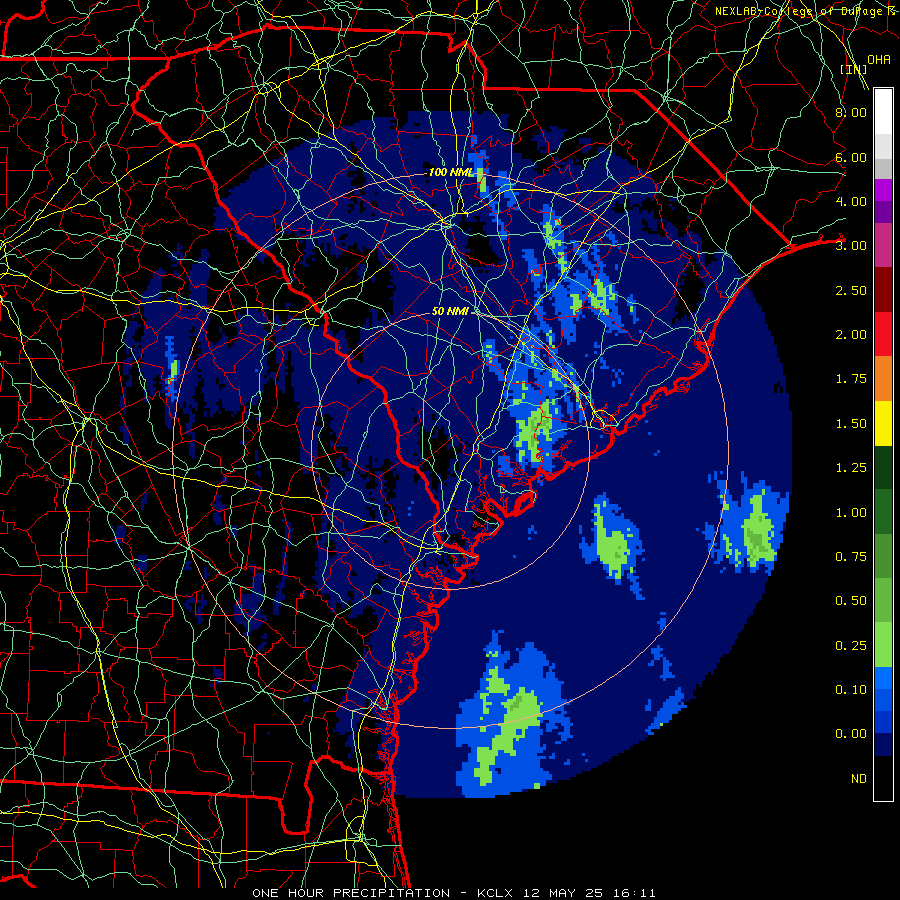
Task: Click the 0.10 legend value
Action: point(851,690)
